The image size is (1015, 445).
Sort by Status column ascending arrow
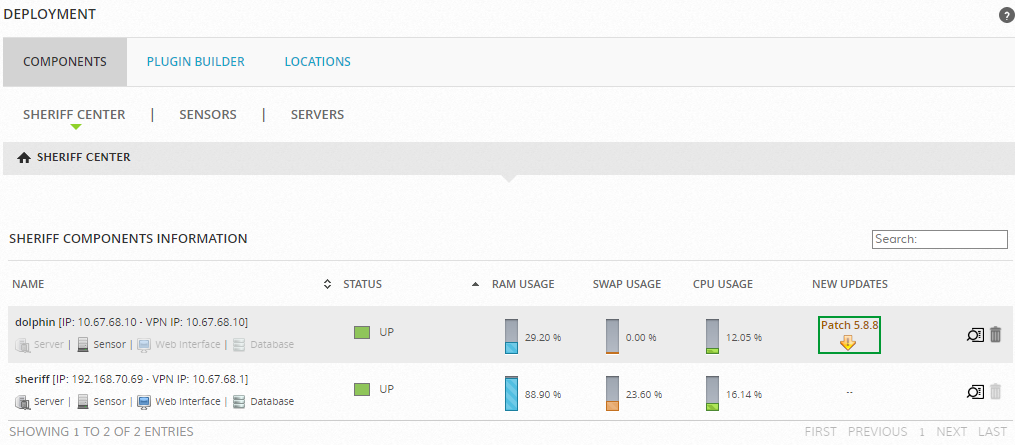coord(475,285)
